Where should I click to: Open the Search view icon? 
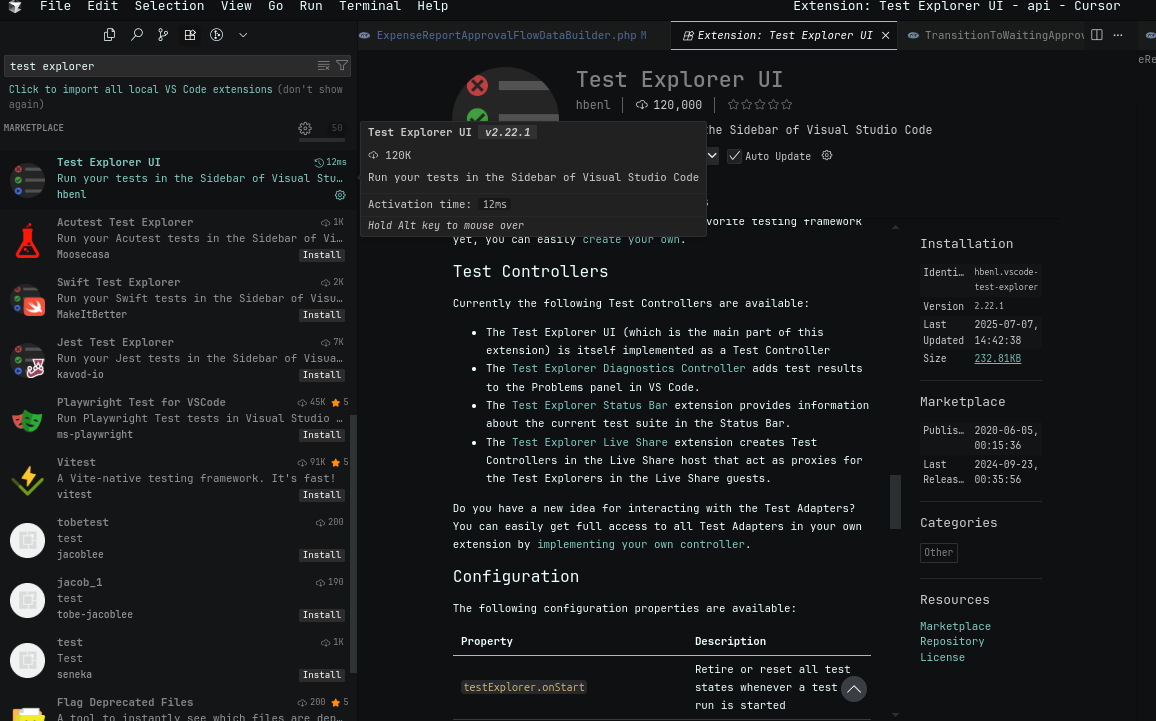(137, 35)
